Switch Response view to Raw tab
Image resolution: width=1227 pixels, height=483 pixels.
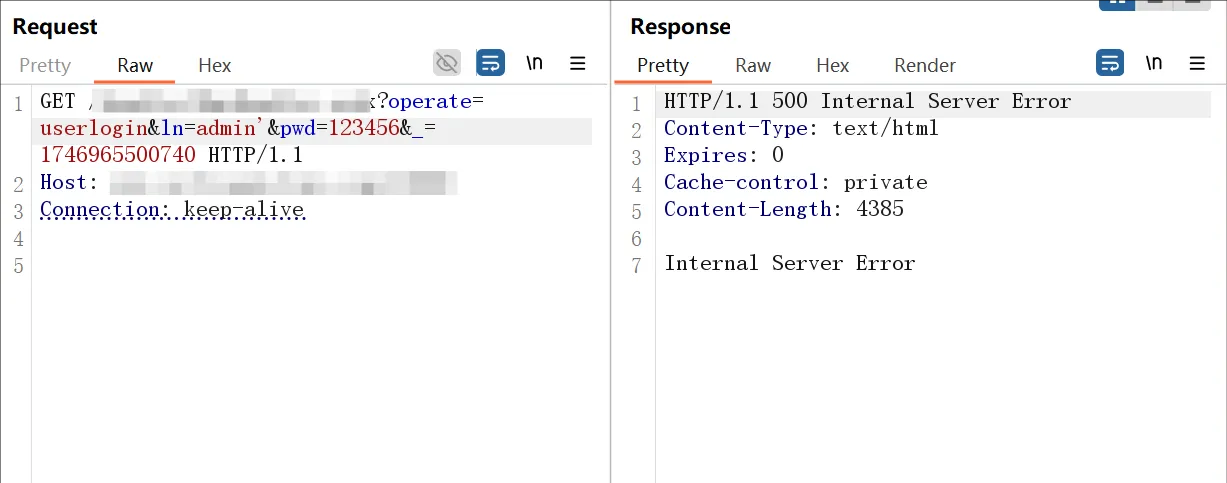coord(753,66)
